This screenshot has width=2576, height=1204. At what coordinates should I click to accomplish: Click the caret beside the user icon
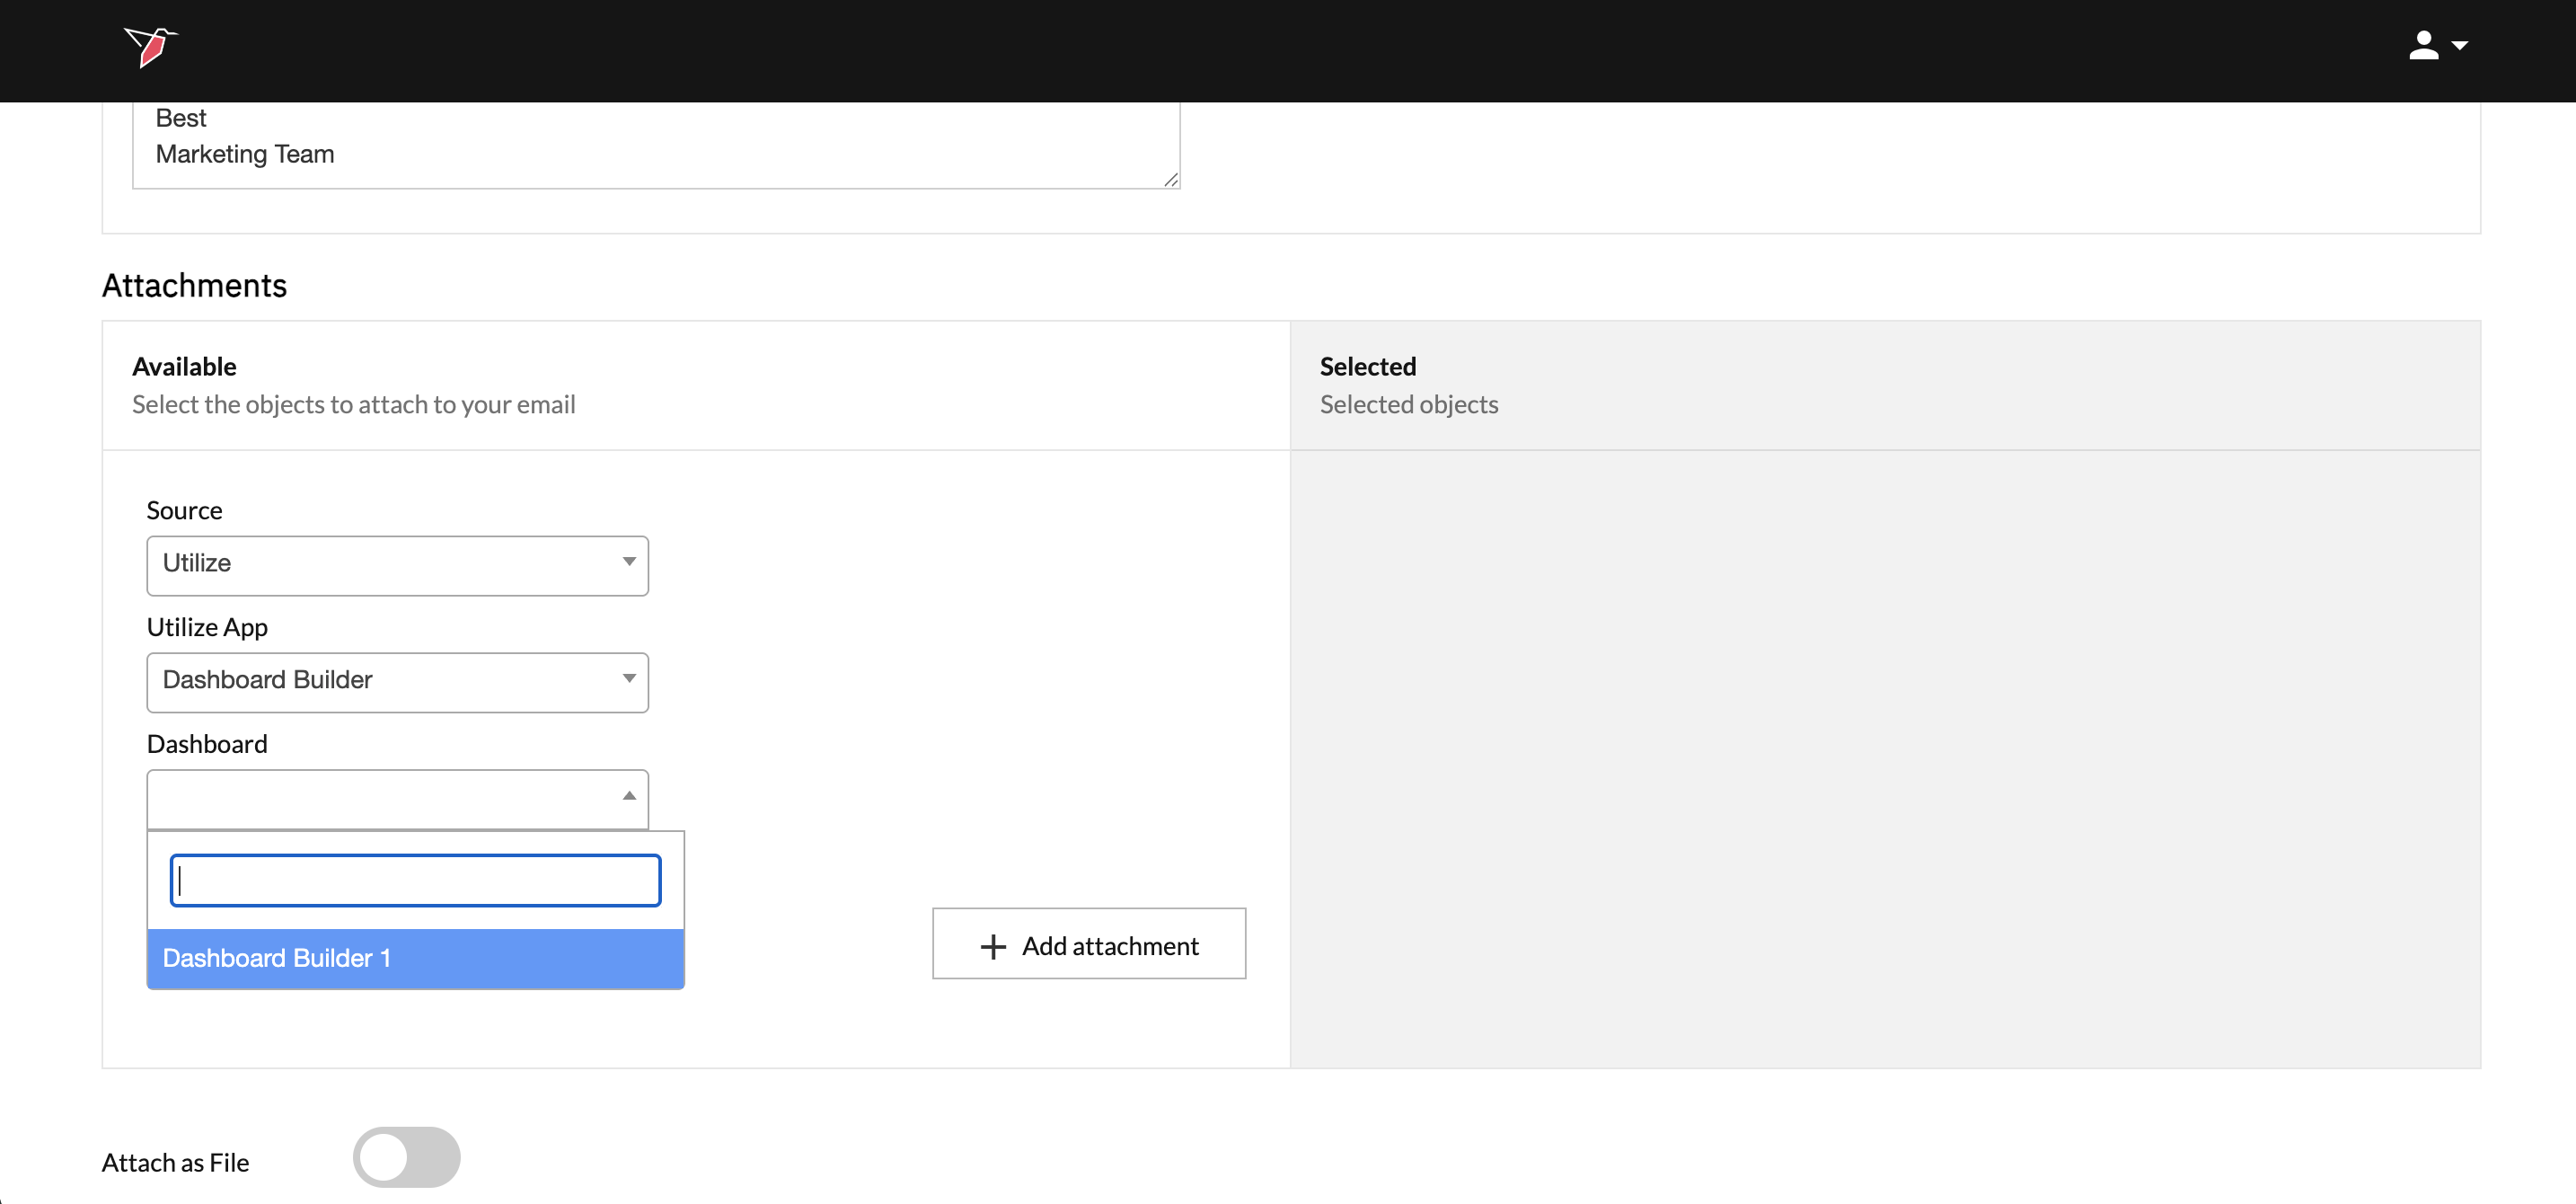pos(2460,46)
